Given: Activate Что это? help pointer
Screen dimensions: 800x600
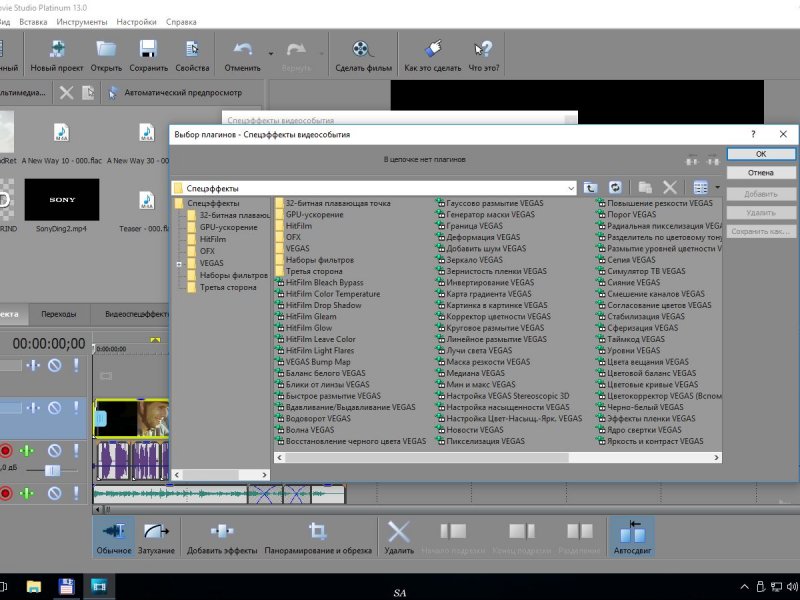Looking at the screenshot, I should click(x=484, y=56).
